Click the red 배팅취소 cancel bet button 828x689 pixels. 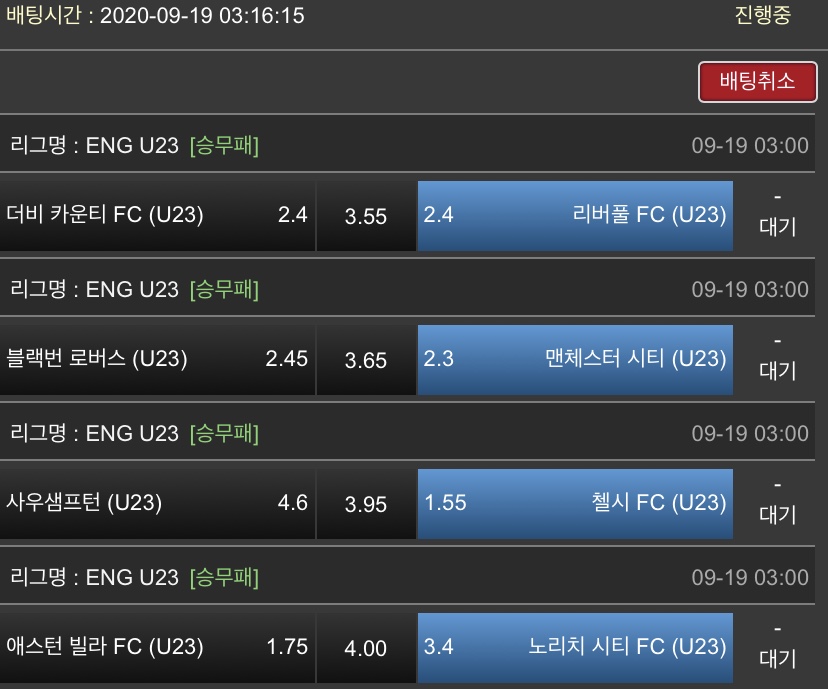click(x=757, y=81)
